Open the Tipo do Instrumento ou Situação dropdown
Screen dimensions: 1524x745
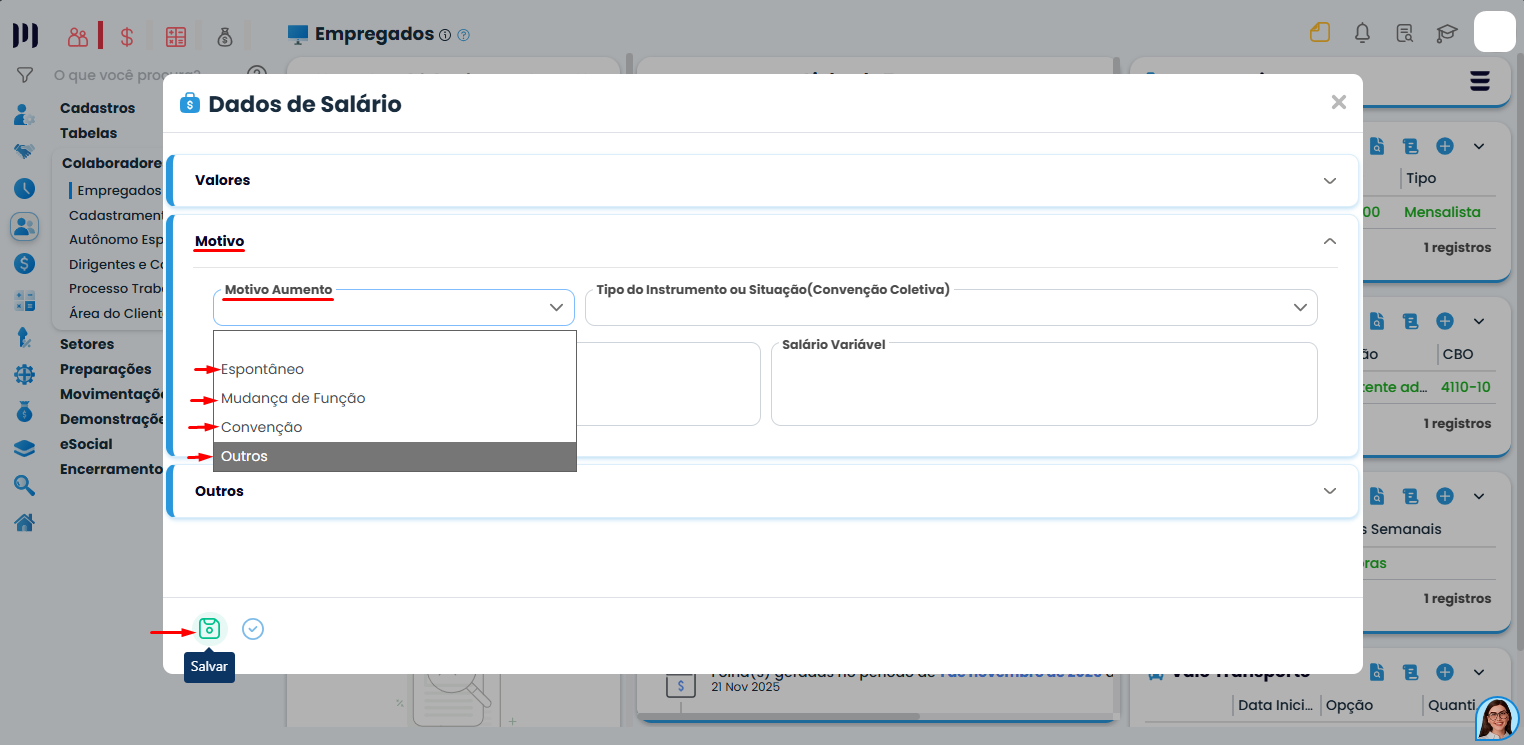[951, 307]
